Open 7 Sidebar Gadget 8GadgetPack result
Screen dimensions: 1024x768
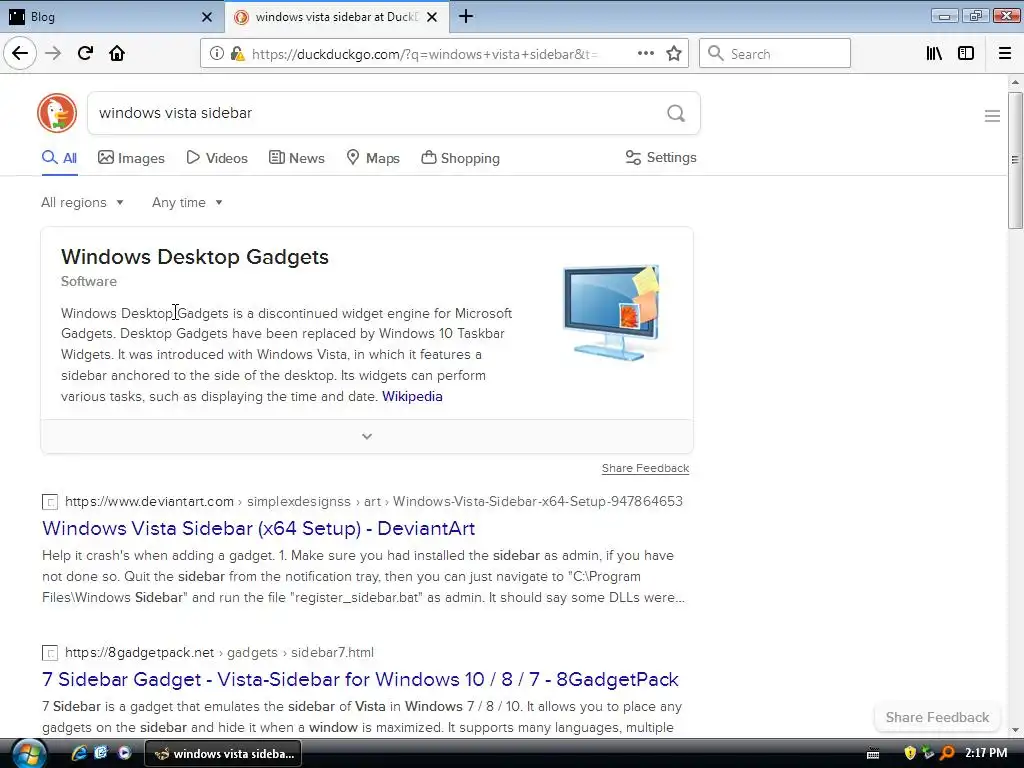click(x=360, y=679)
